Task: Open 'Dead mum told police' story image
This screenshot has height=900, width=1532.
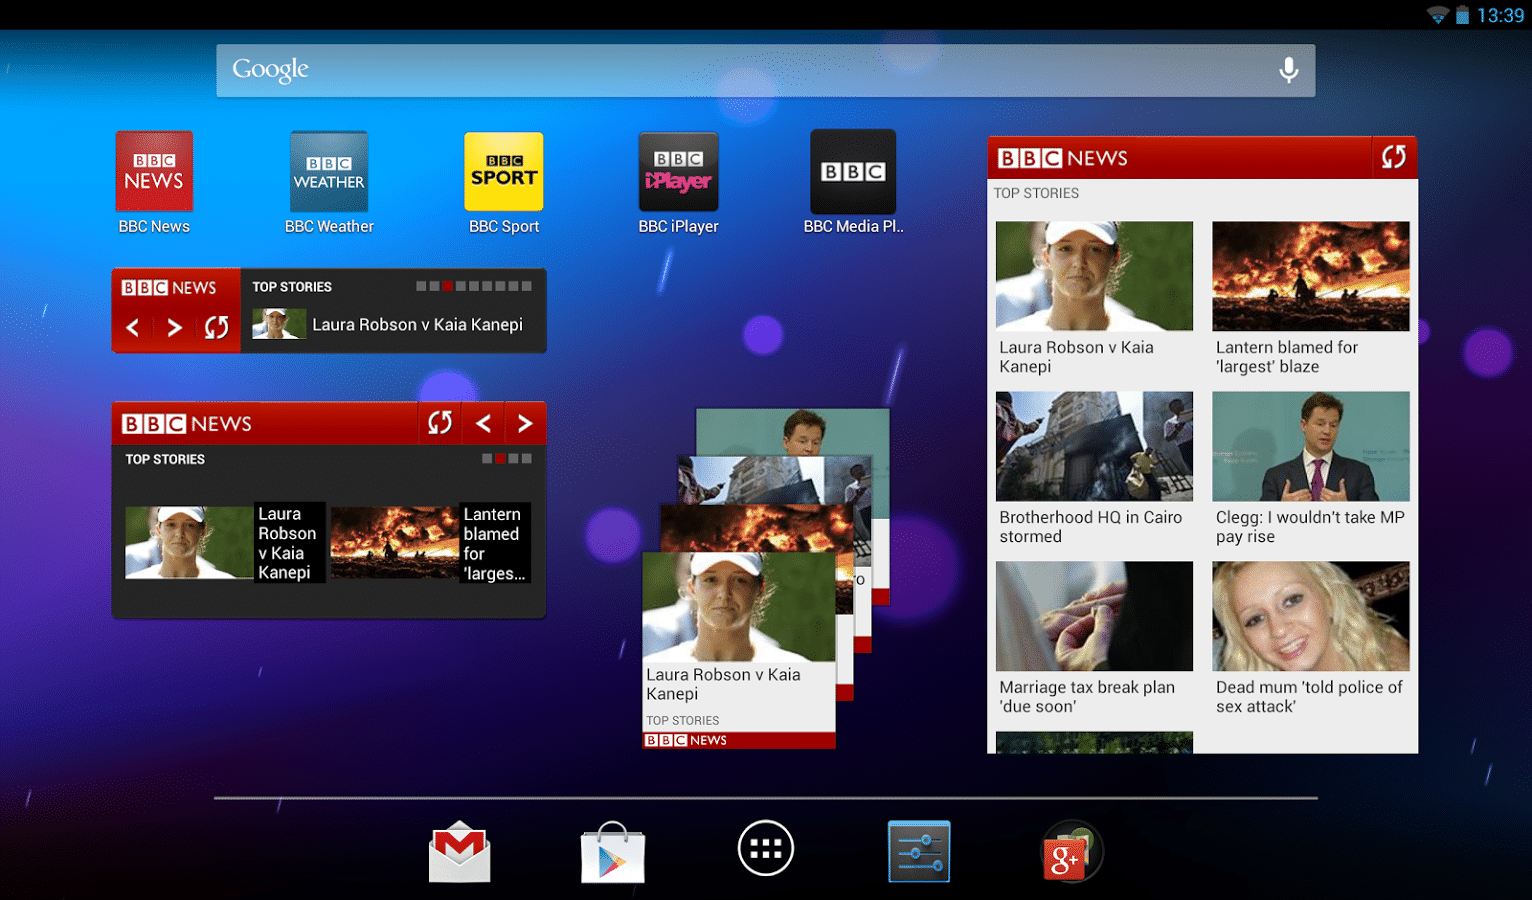Action: pyautogui.click(x=1310, y=616)
